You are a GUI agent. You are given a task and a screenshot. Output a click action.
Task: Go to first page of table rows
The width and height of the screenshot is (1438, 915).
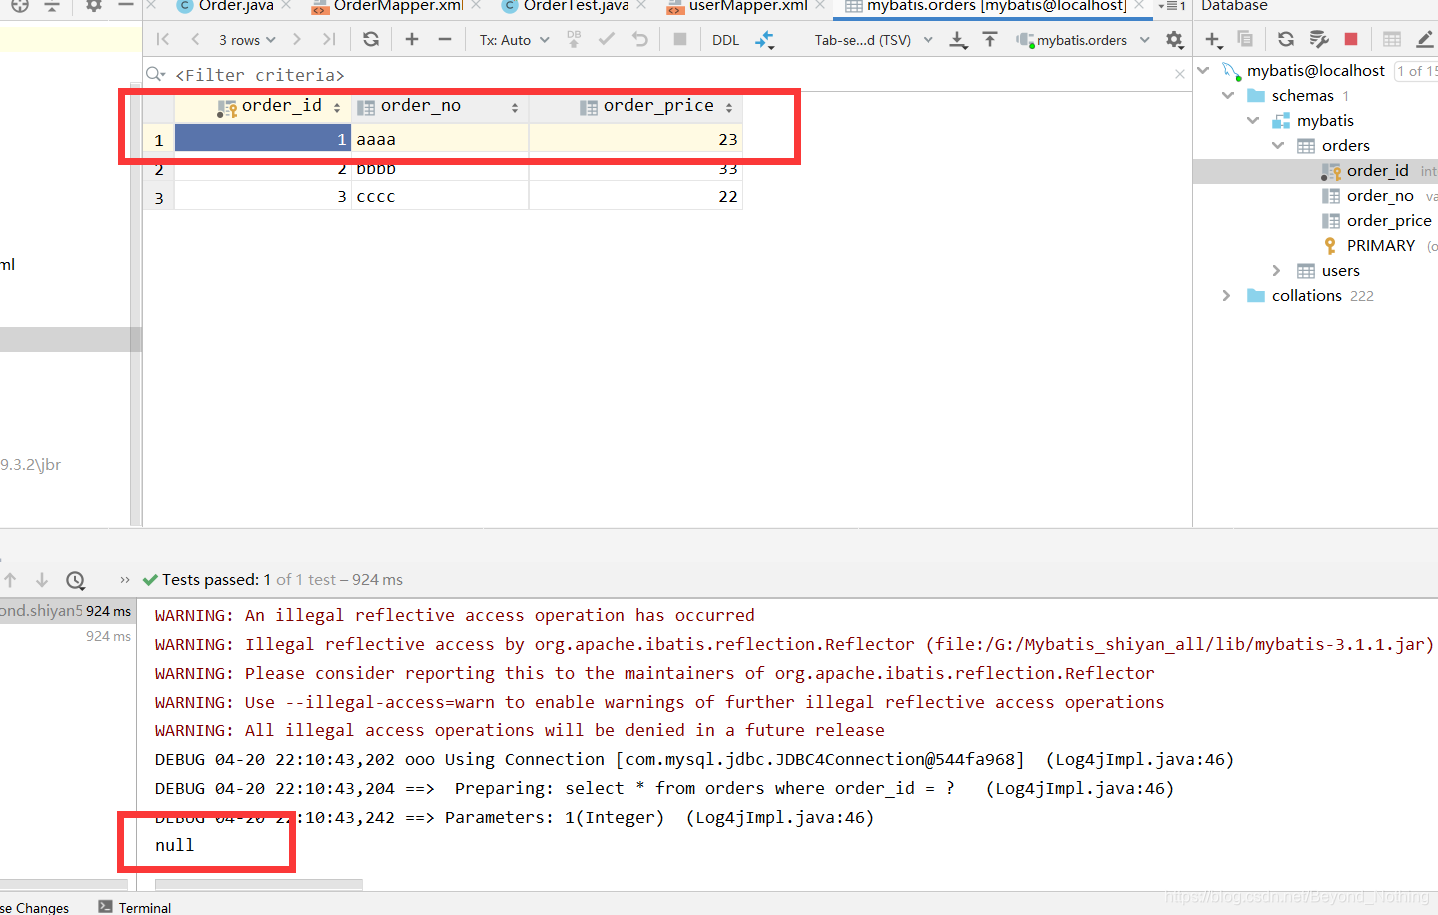click(163, 39)
